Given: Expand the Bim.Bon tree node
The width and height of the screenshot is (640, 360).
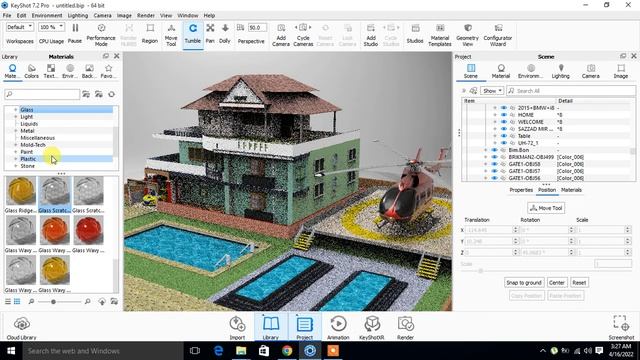Looking at the screenshot, I should tap(485, 150).
